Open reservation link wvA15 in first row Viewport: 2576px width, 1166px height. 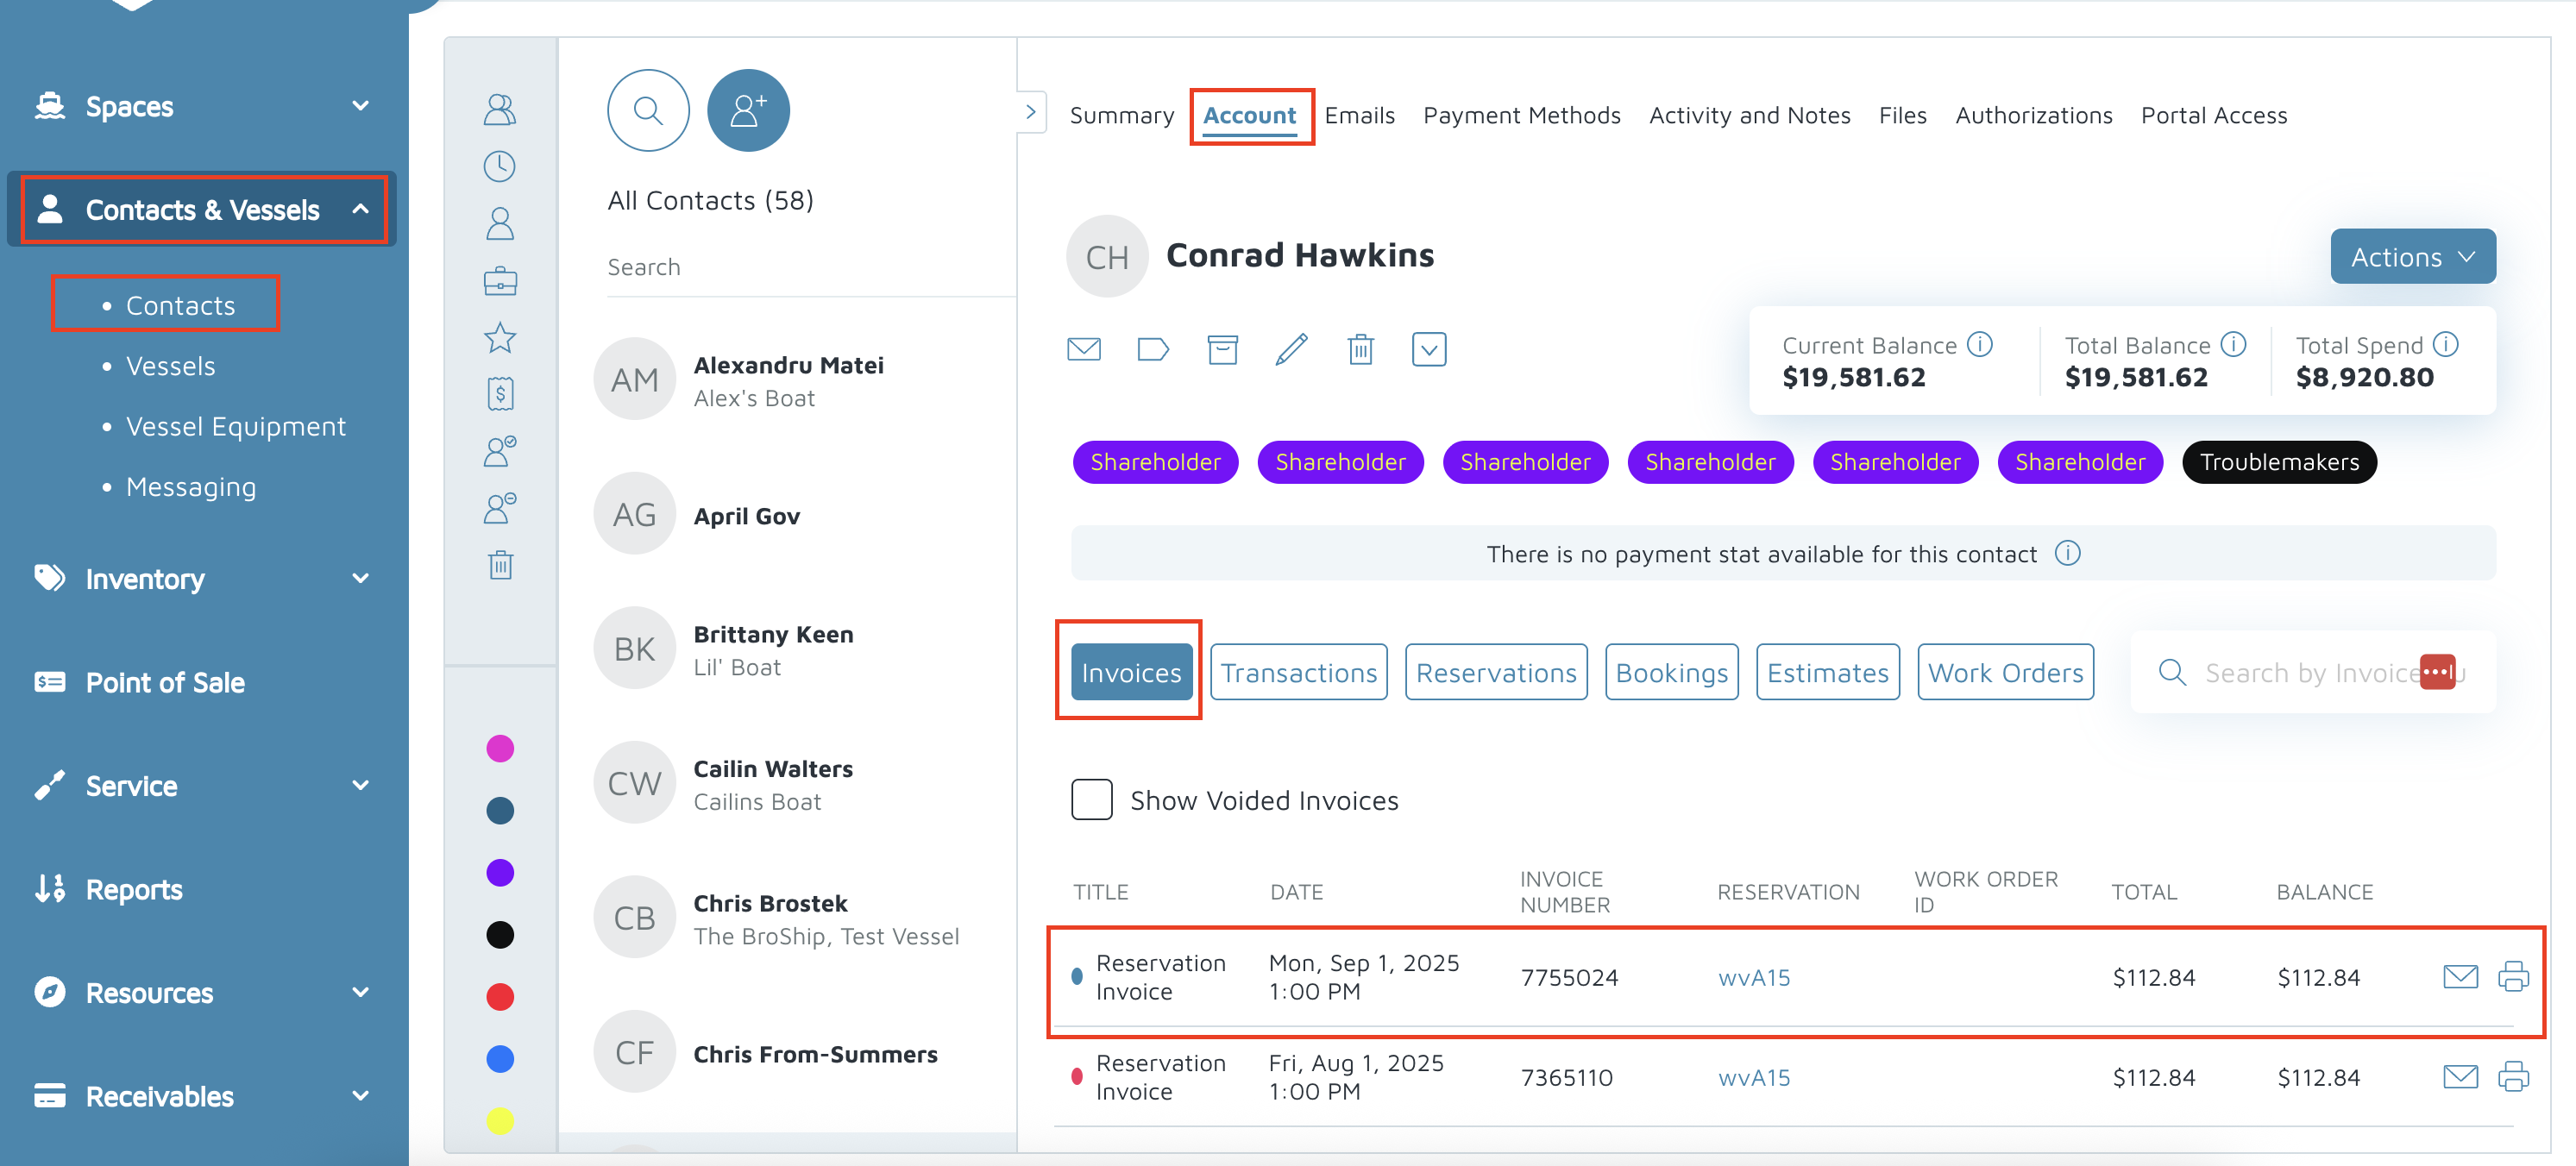1754,977
